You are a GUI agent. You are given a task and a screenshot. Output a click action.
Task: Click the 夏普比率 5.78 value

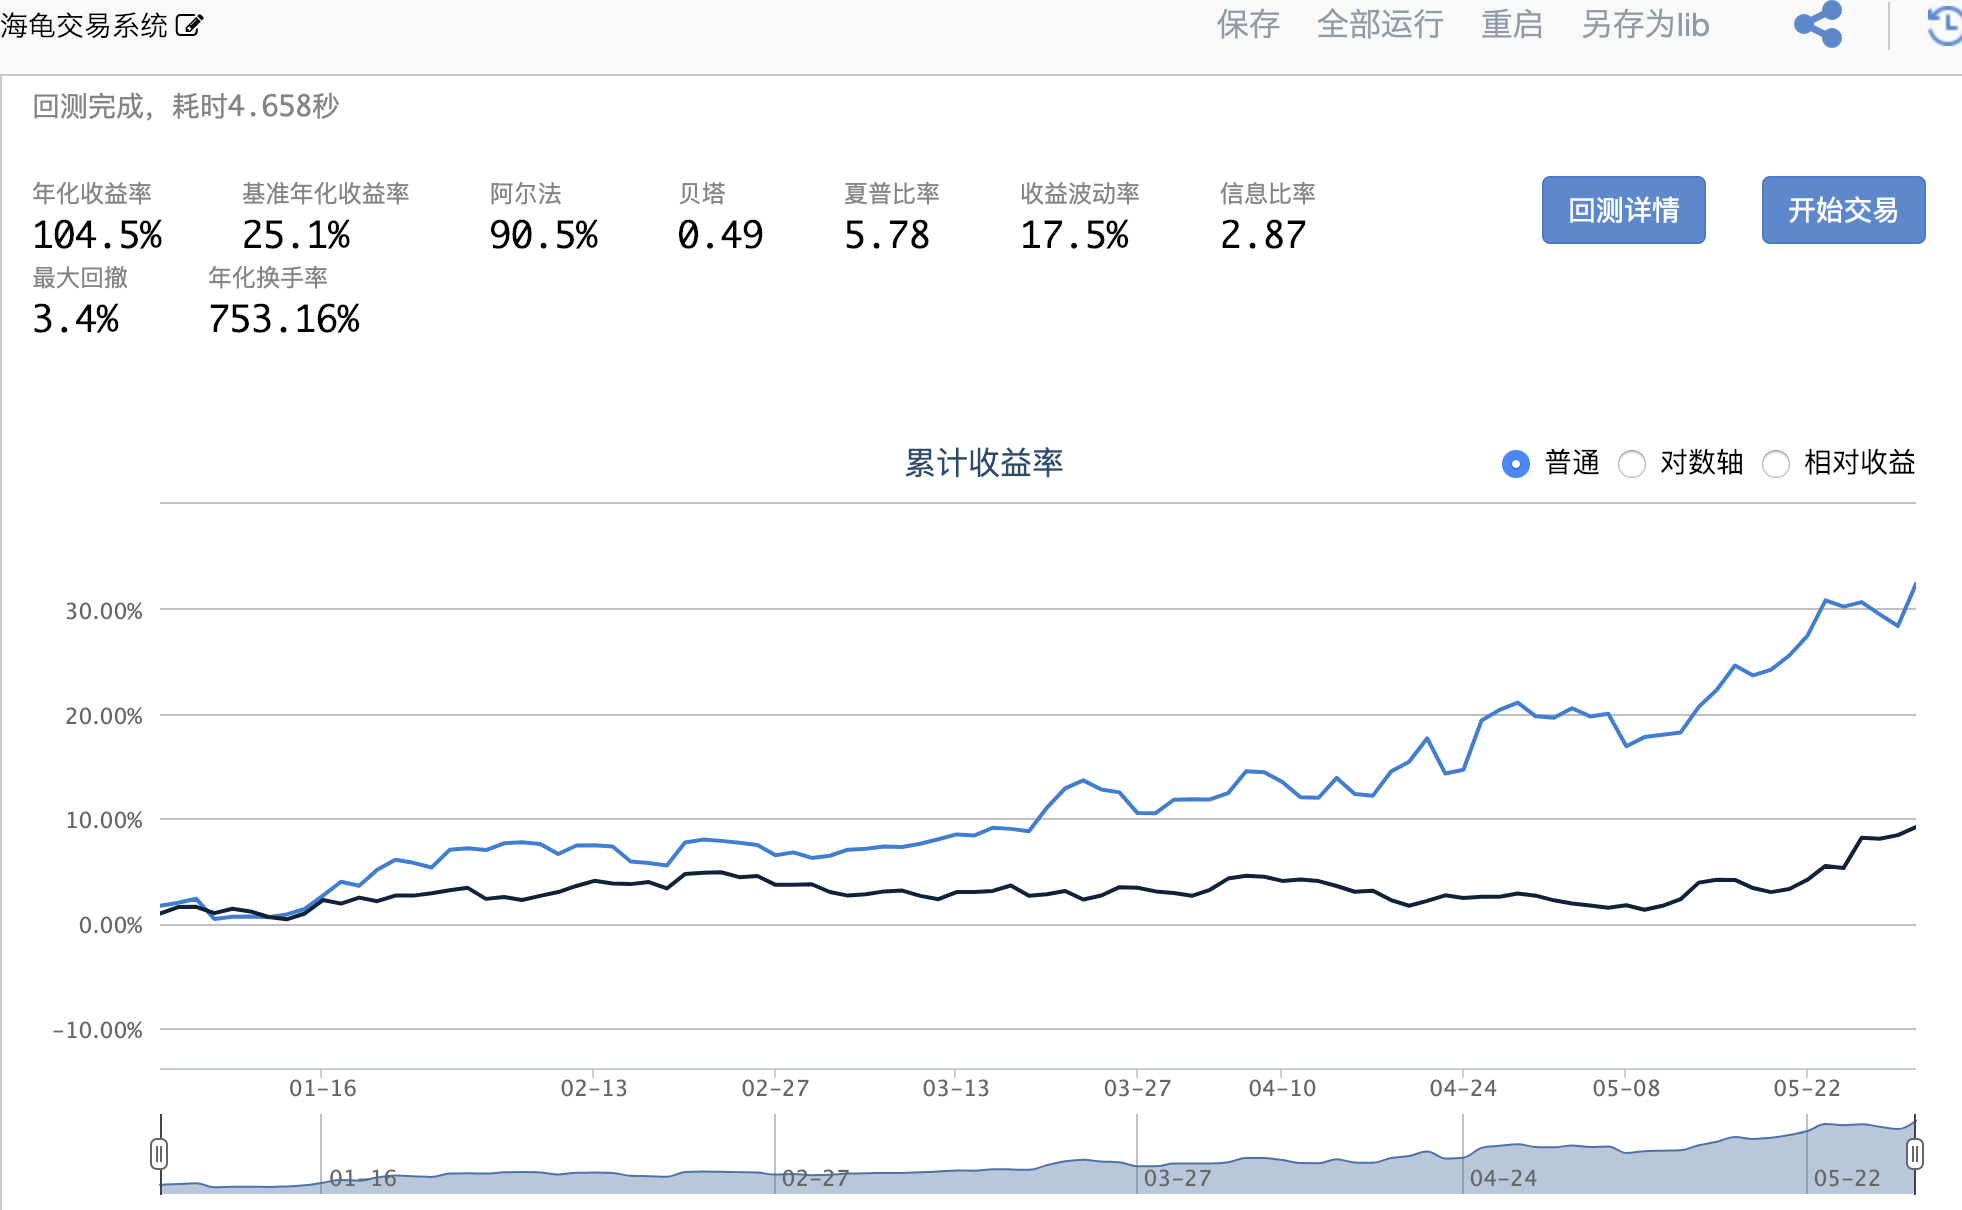click(x=887, y=235)
